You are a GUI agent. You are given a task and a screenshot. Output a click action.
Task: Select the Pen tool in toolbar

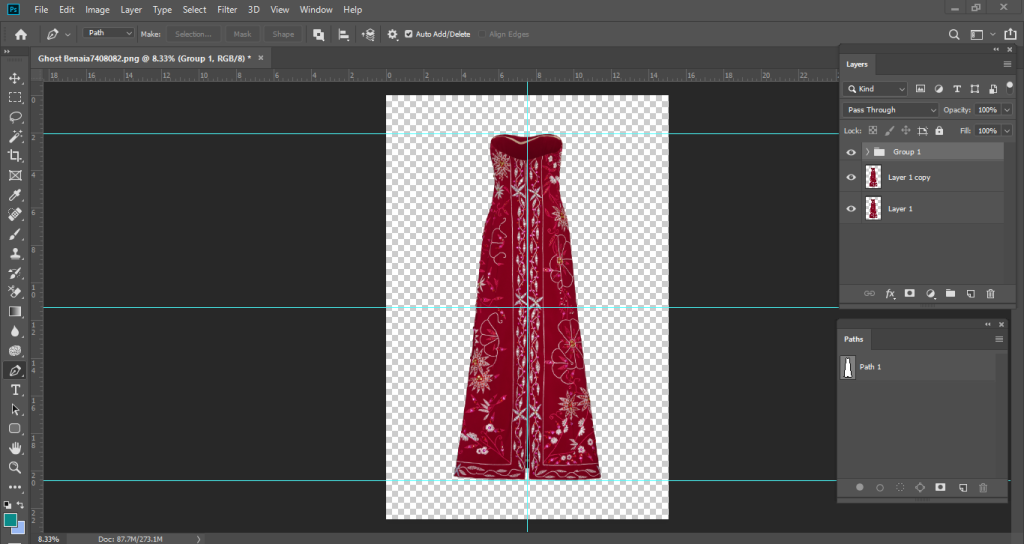pyautogui.click(x=14, y=370)
